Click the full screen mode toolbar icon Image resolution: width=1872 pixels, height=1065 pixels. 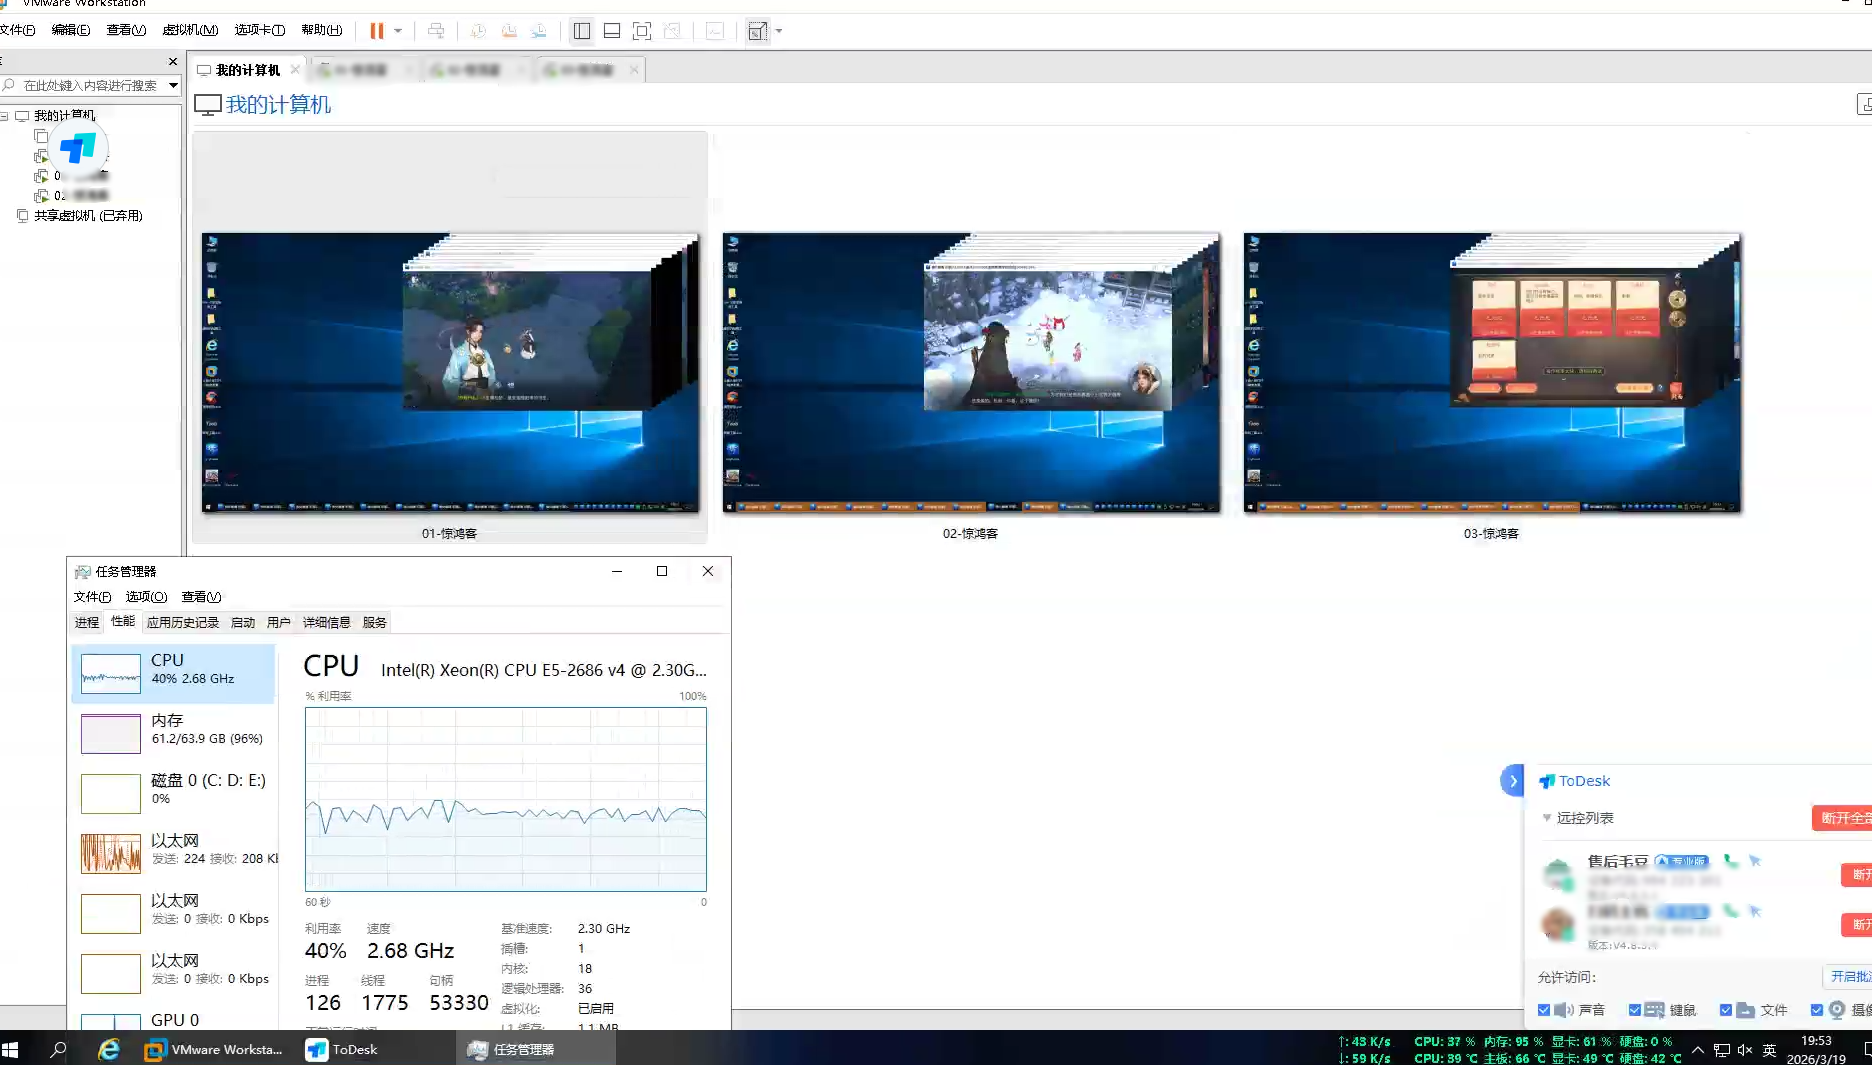tap(642, 31)
